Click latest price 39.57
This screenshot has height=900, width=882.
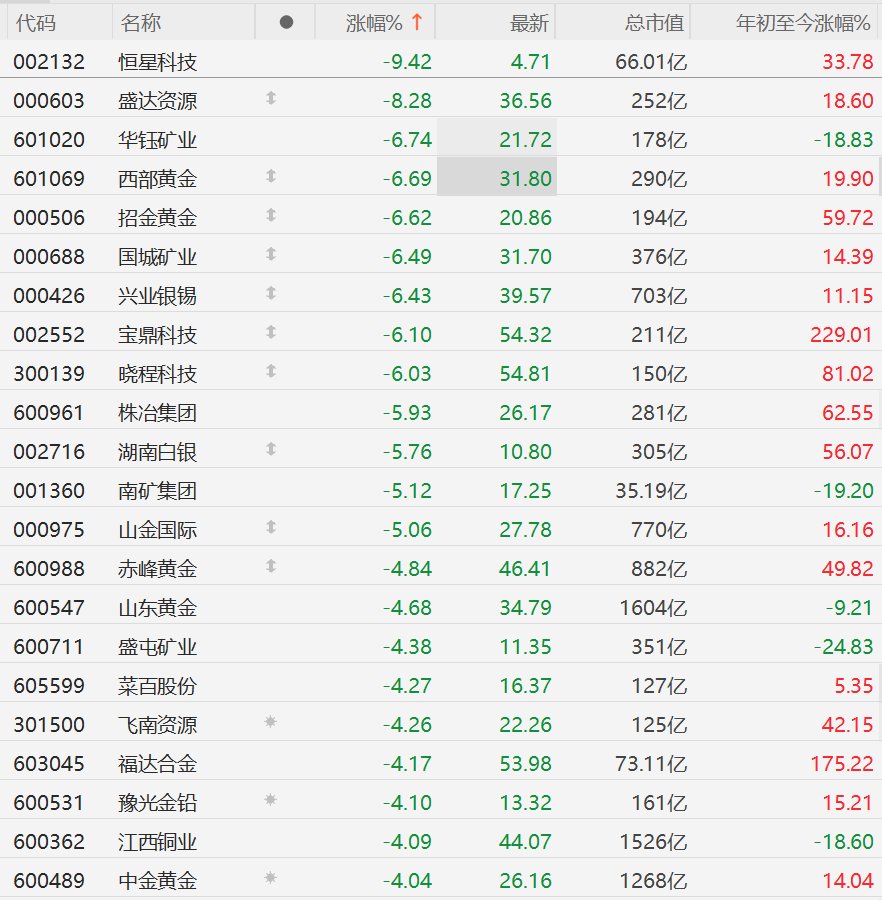pos(525,296)
